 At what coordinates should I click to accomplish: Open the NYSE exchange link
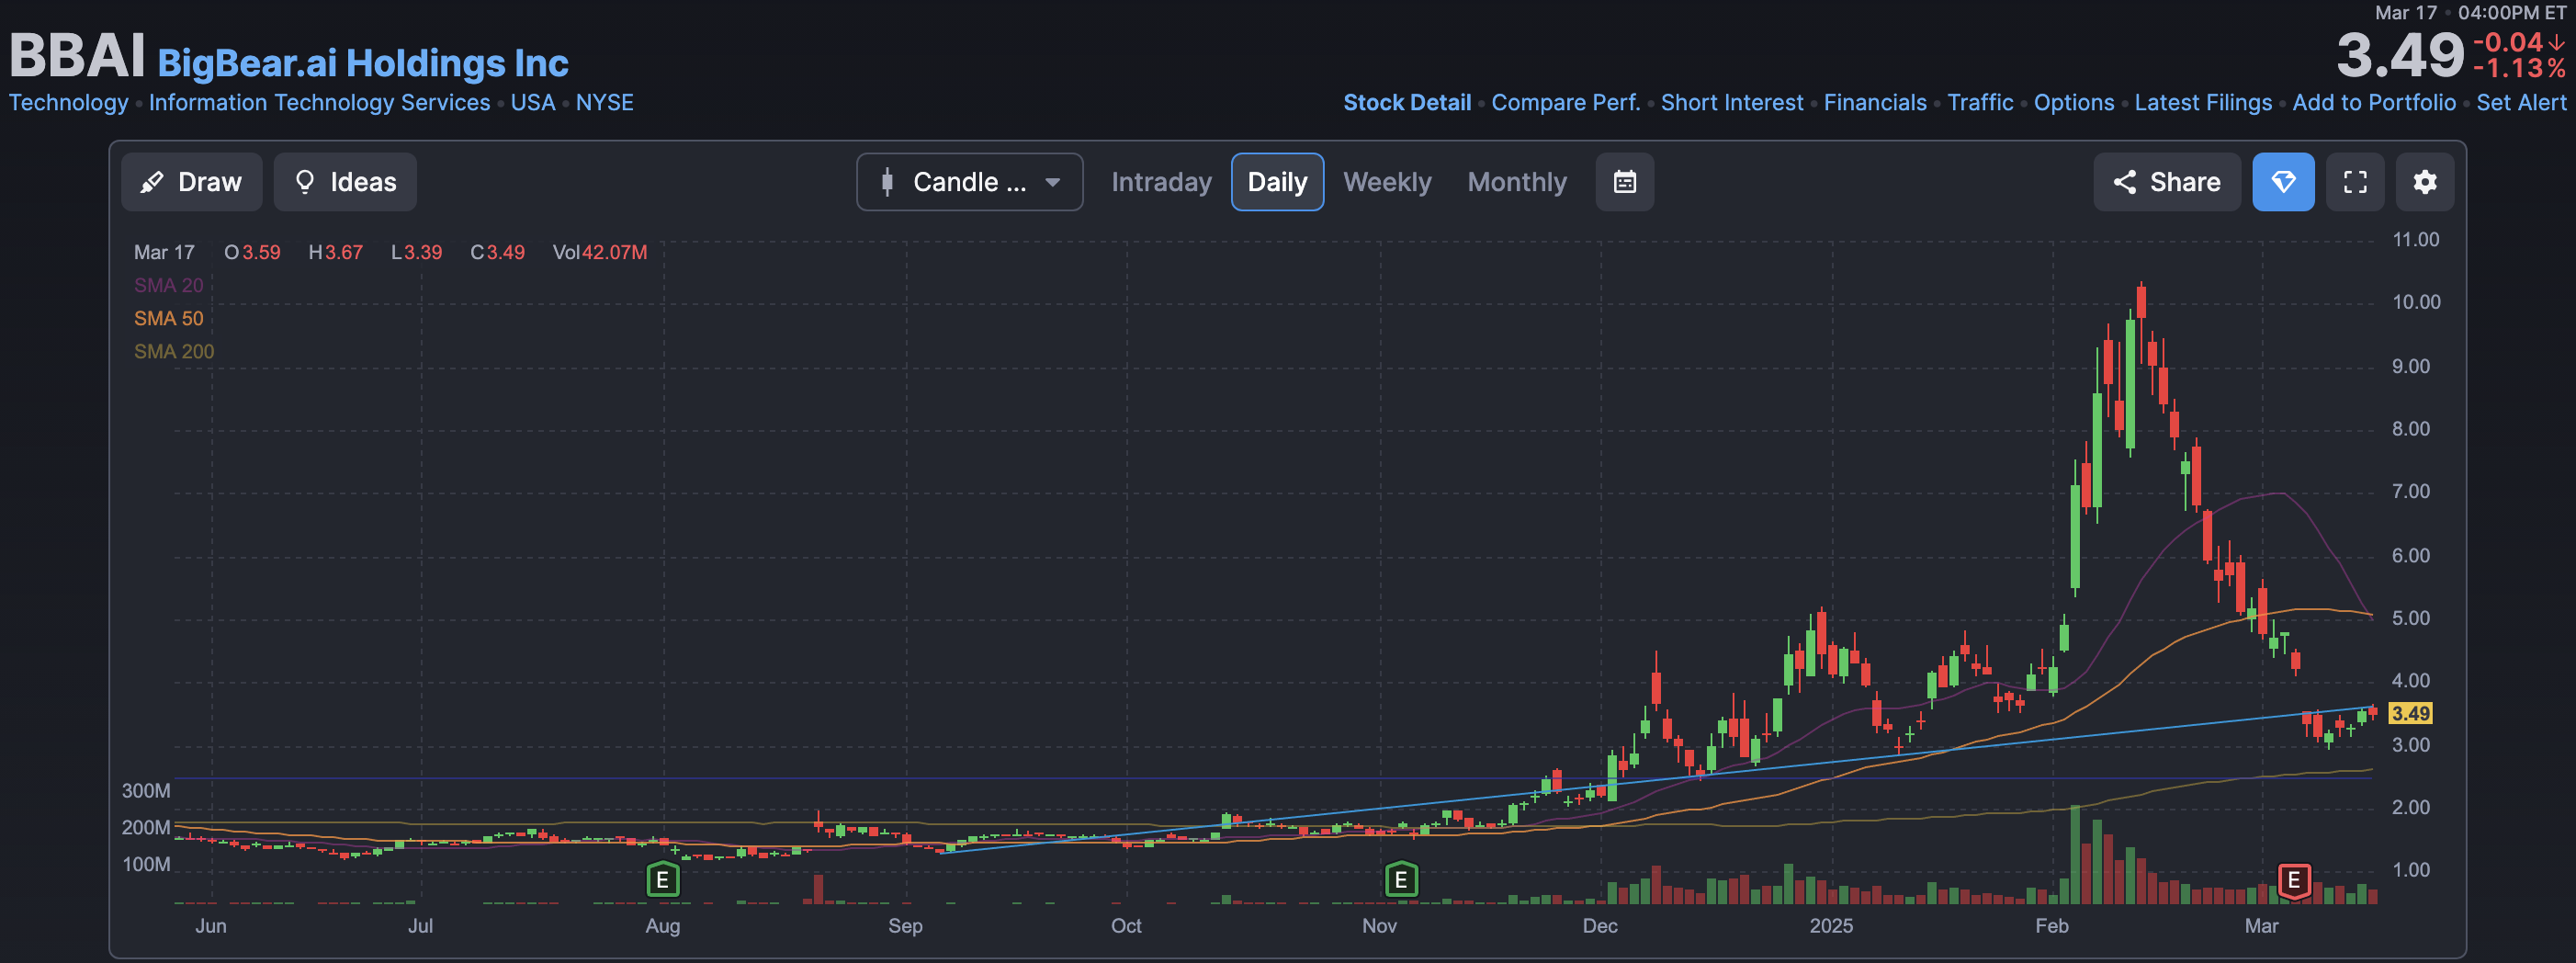coord(604,103)
